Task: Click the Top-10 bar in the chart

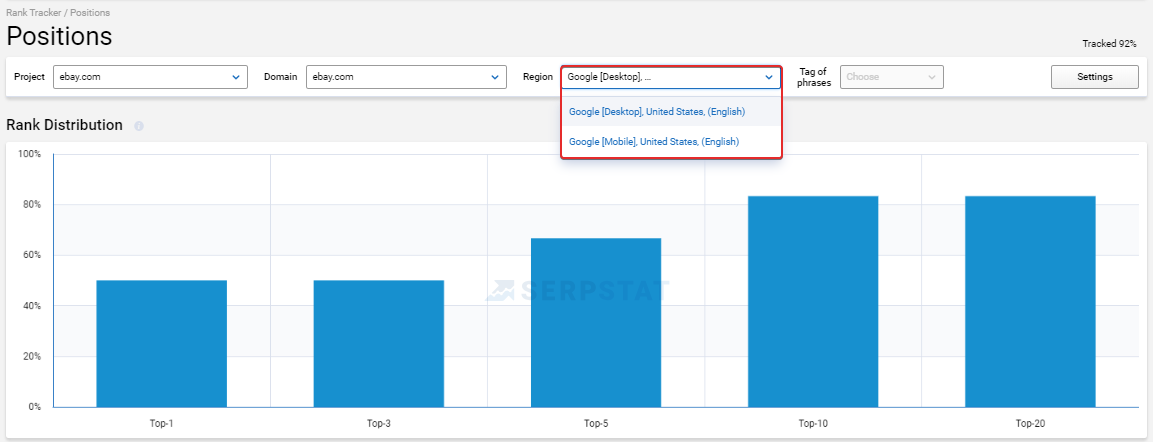Action: pyautogui.click(x=813, y=302)
